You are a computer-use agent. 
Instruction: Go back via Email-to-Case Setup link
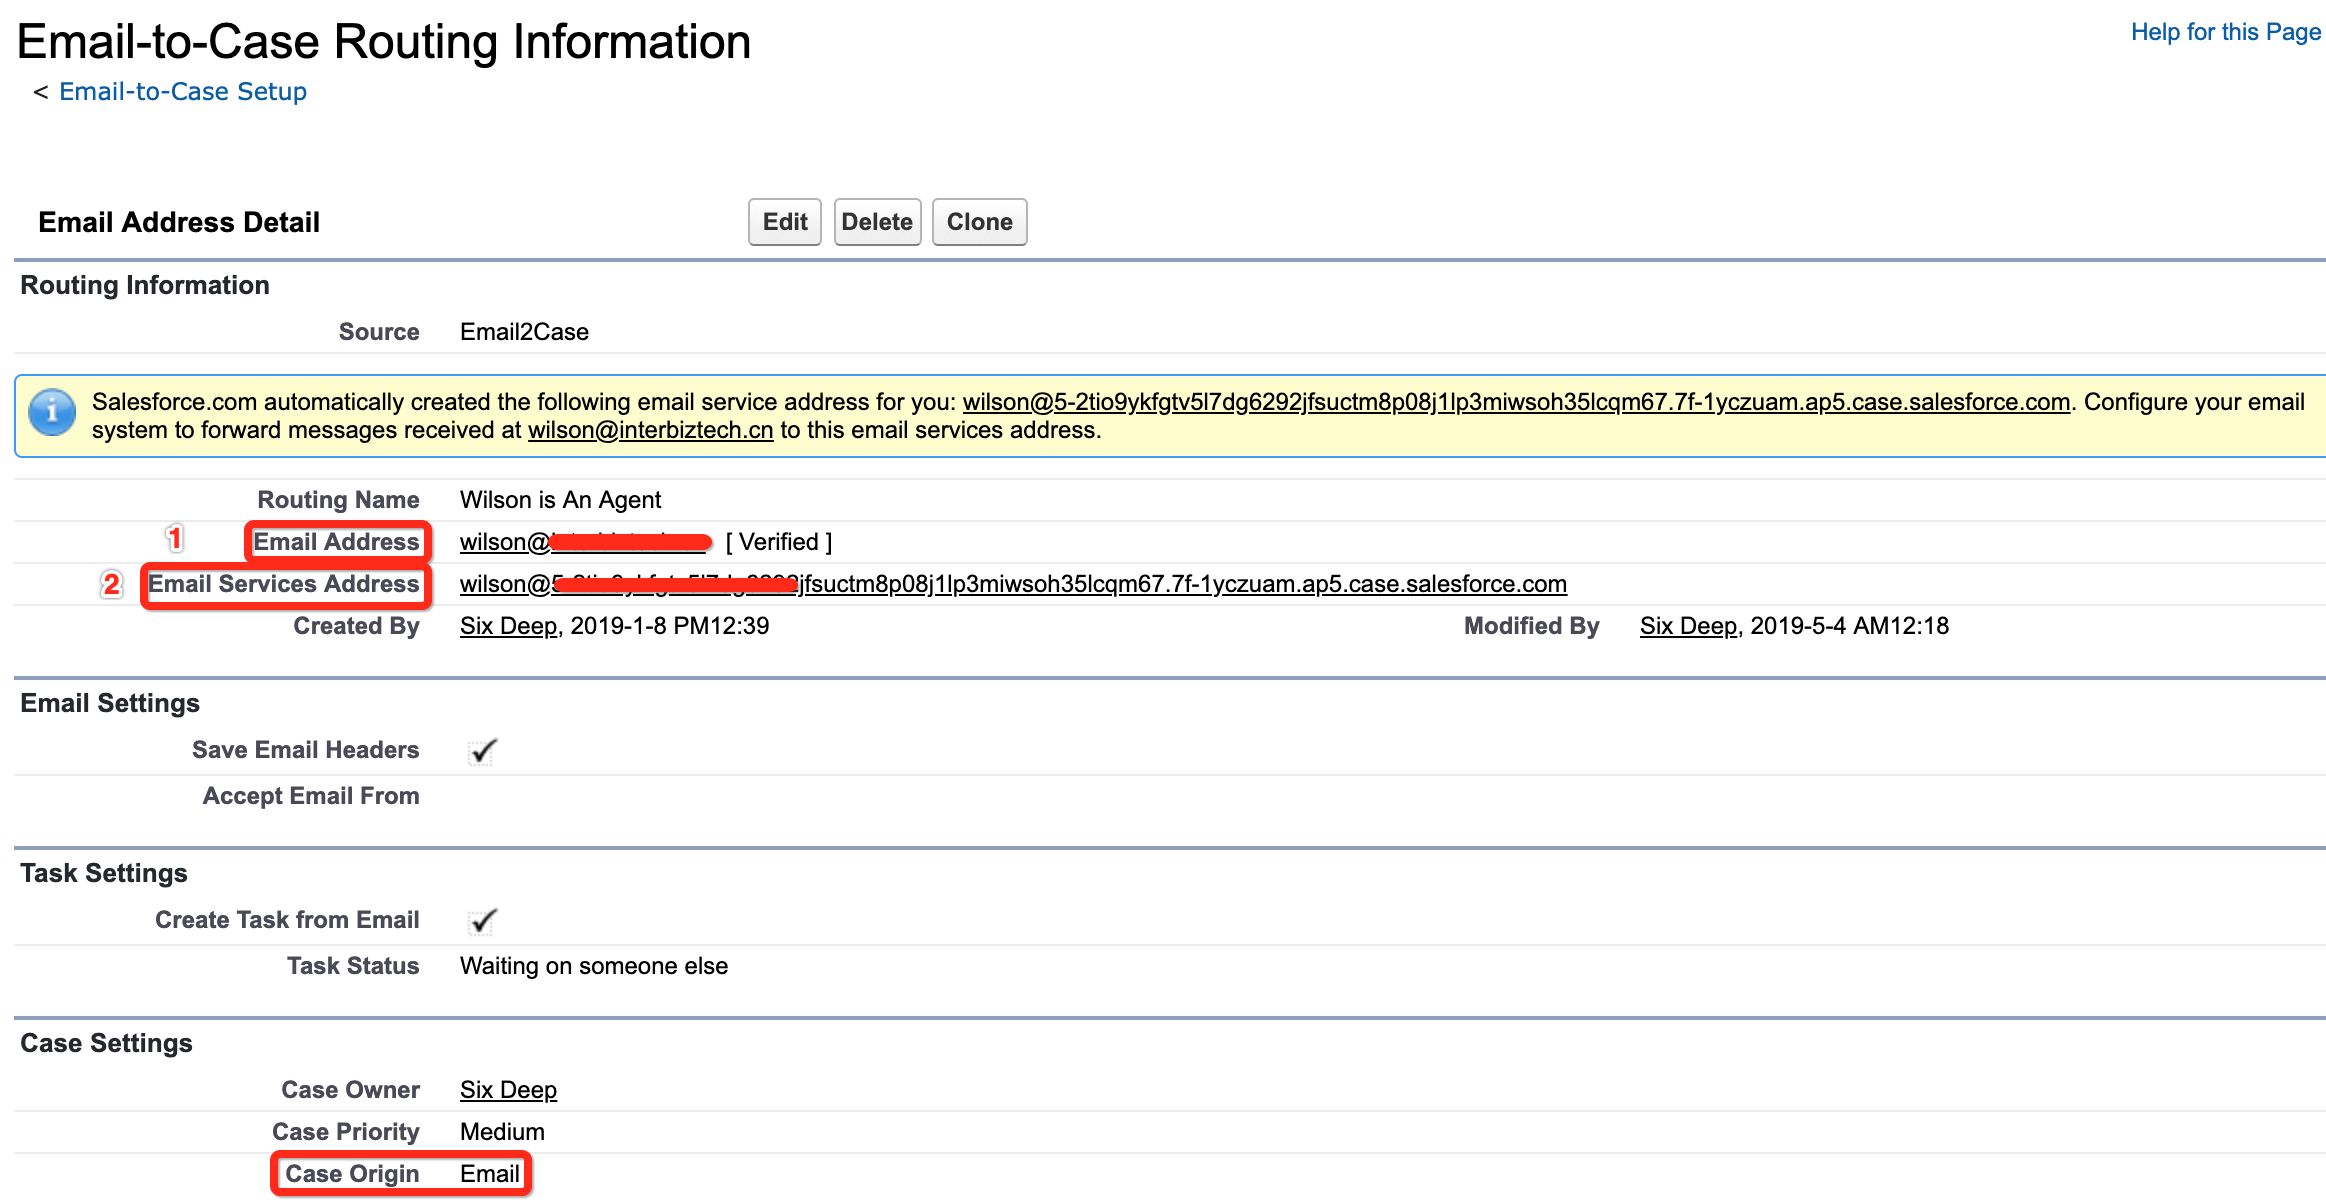tap(182, 91)
